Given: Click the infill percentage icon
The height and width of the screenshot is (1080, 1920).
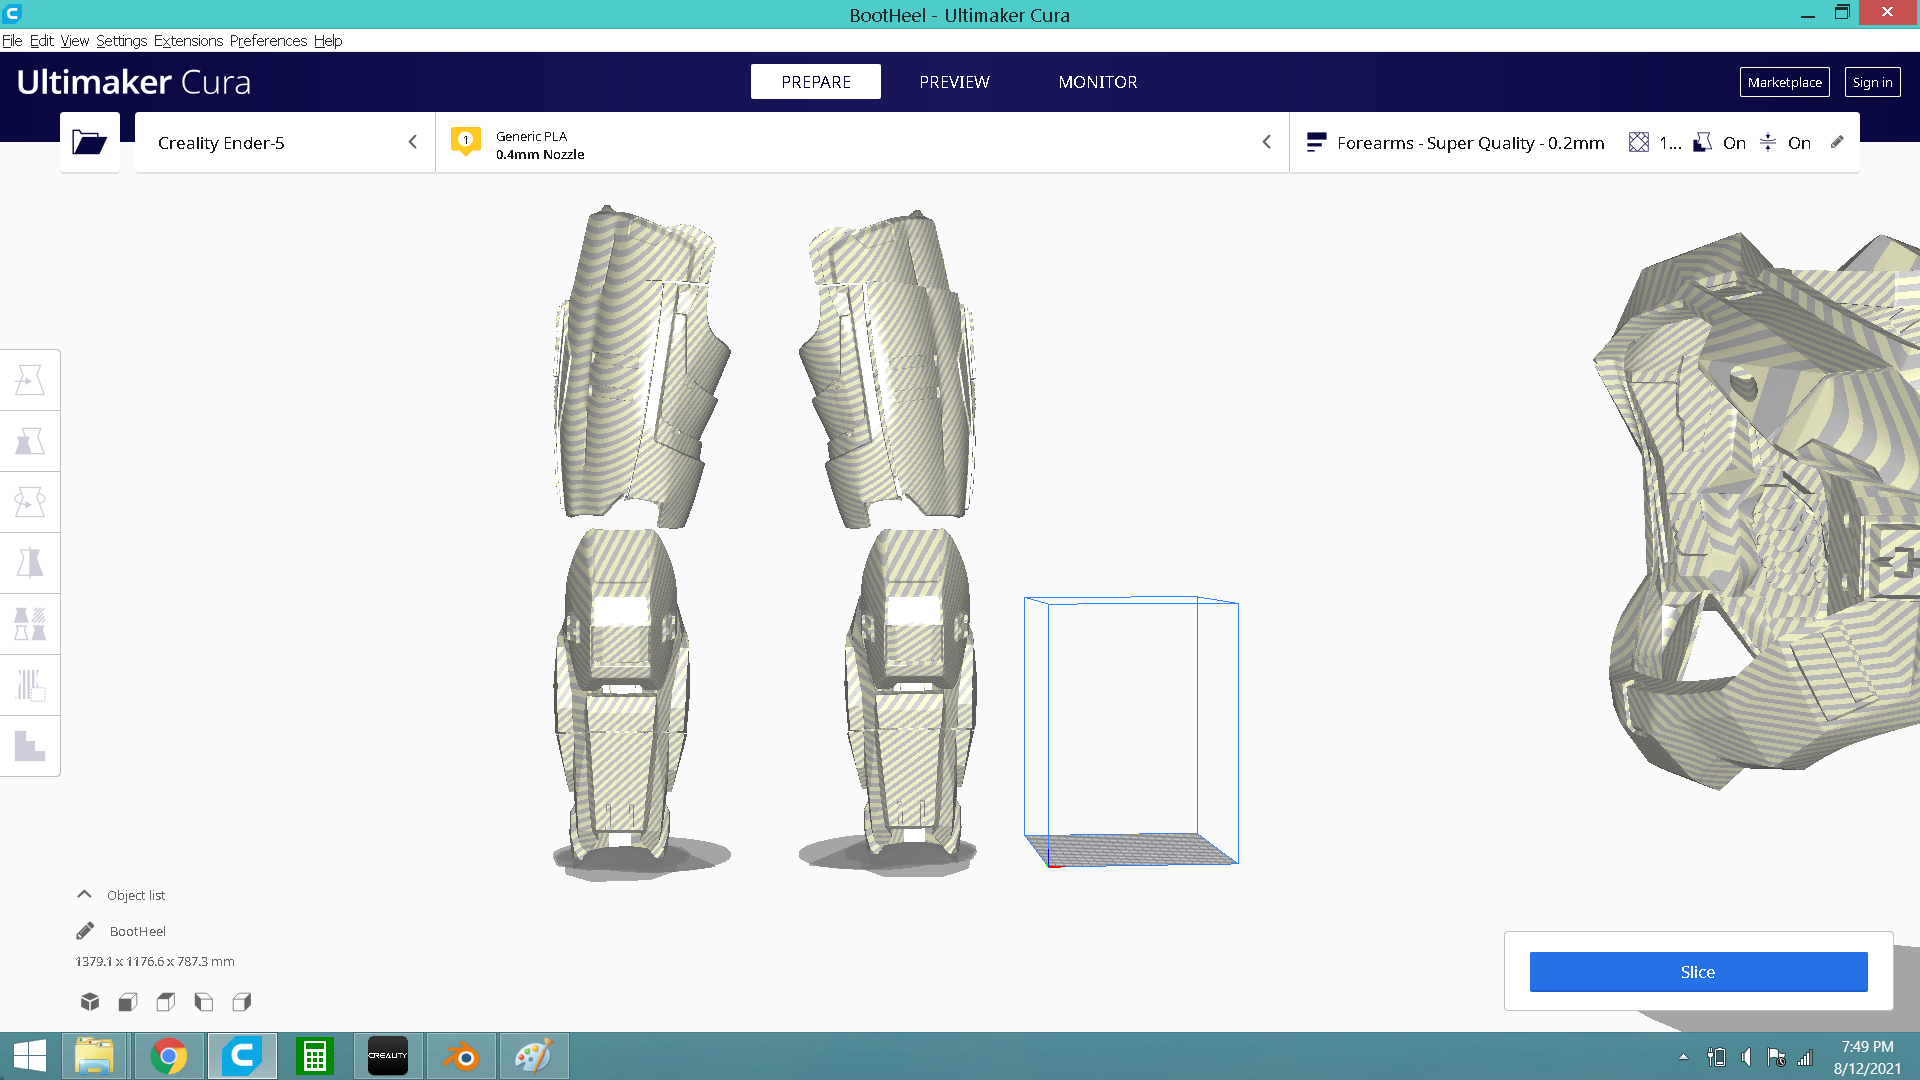Looking at the screenshot, I should (x=1638, y=142).
